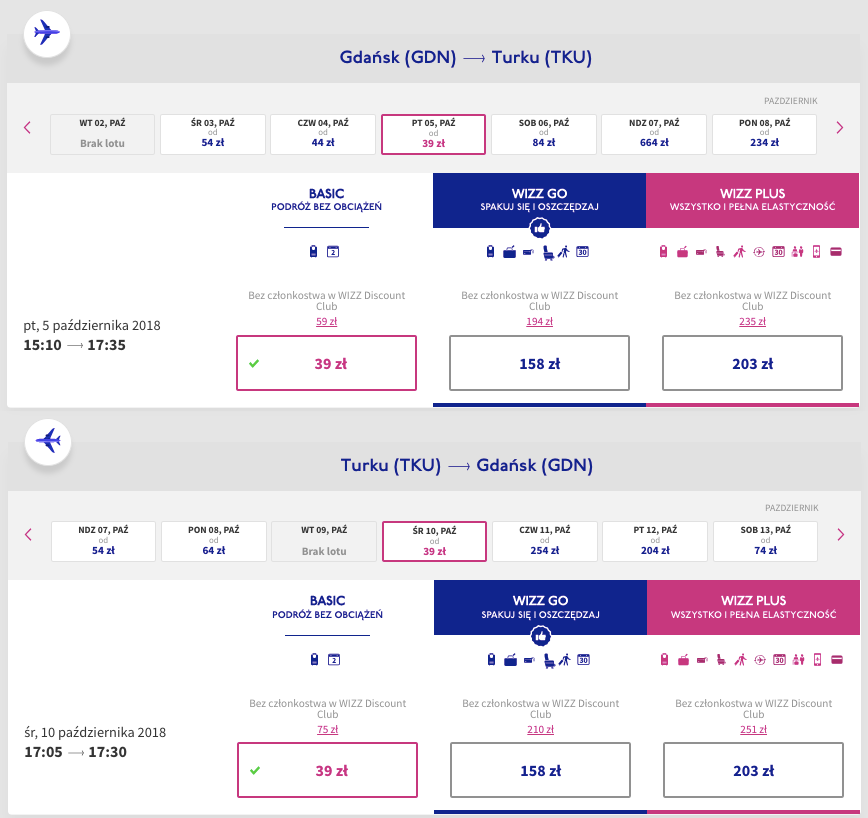Viewport: 868px width, 818px height.
Task: Click WIZZ GO fare header for Gdańsk–Turku
Action: [x=540, y=200]
